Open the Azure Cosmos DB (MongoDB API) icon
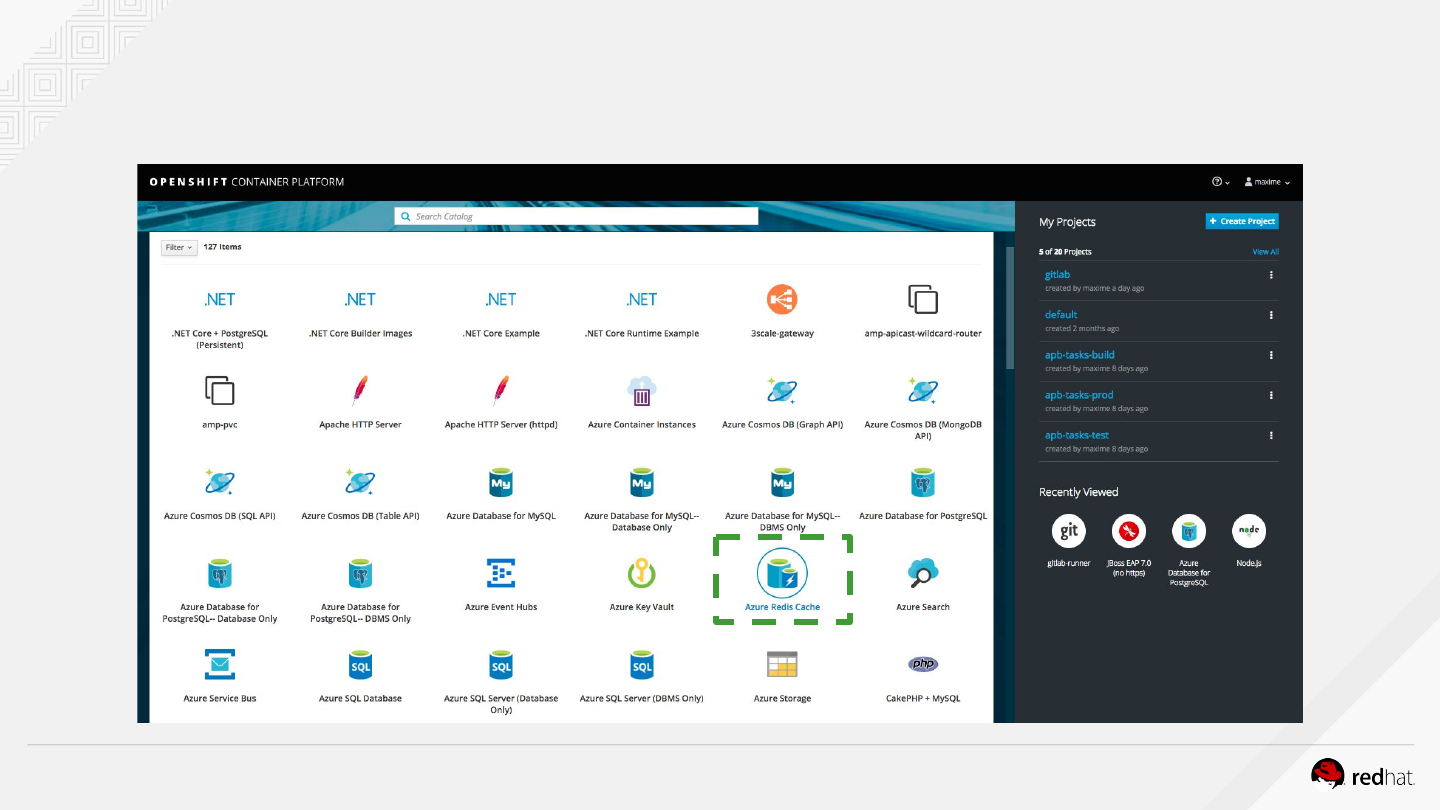The height and width of the screenshot is (810, 1440). point(923,390)
